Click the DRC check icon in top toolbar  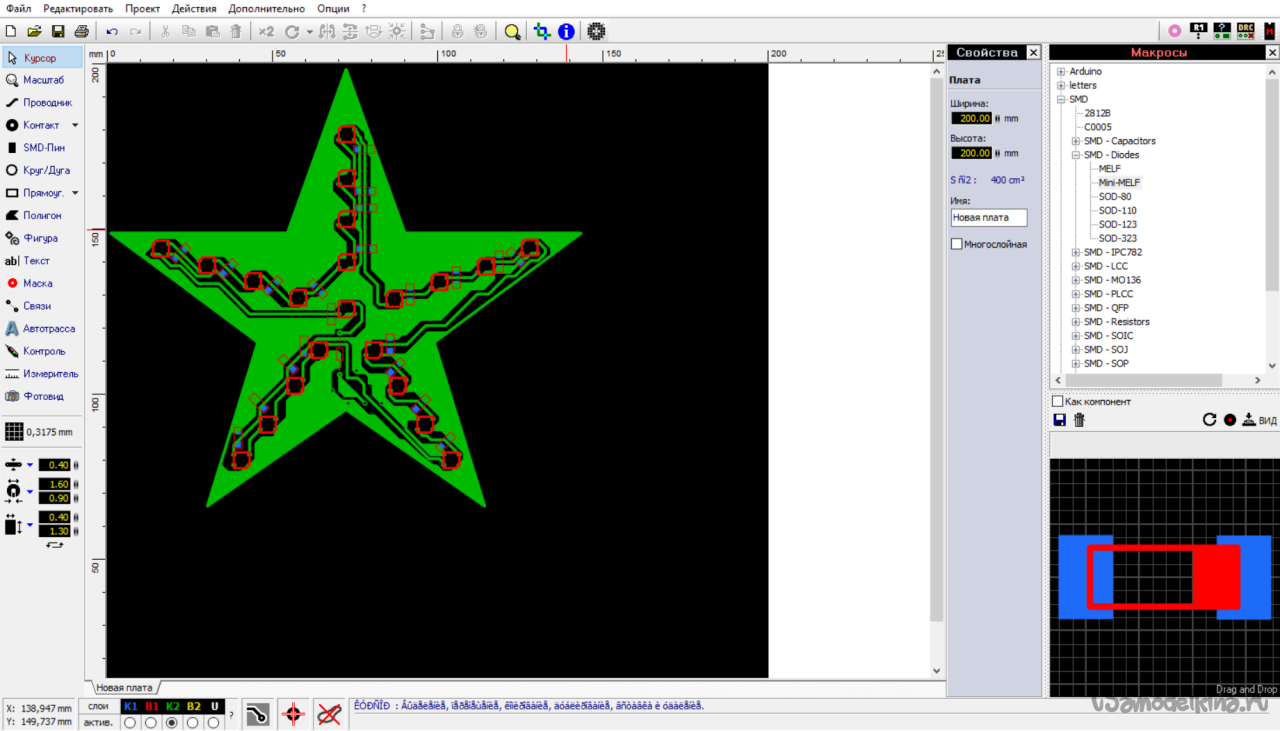(x=1246, y=31)
